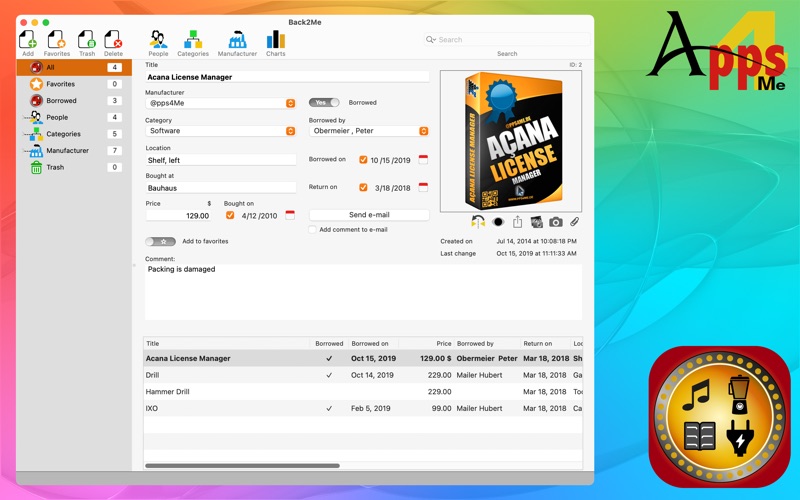This screenshot has height=500, width=800.
Task: Sort table by Borrowed by column header
Action: coord(487,343)
